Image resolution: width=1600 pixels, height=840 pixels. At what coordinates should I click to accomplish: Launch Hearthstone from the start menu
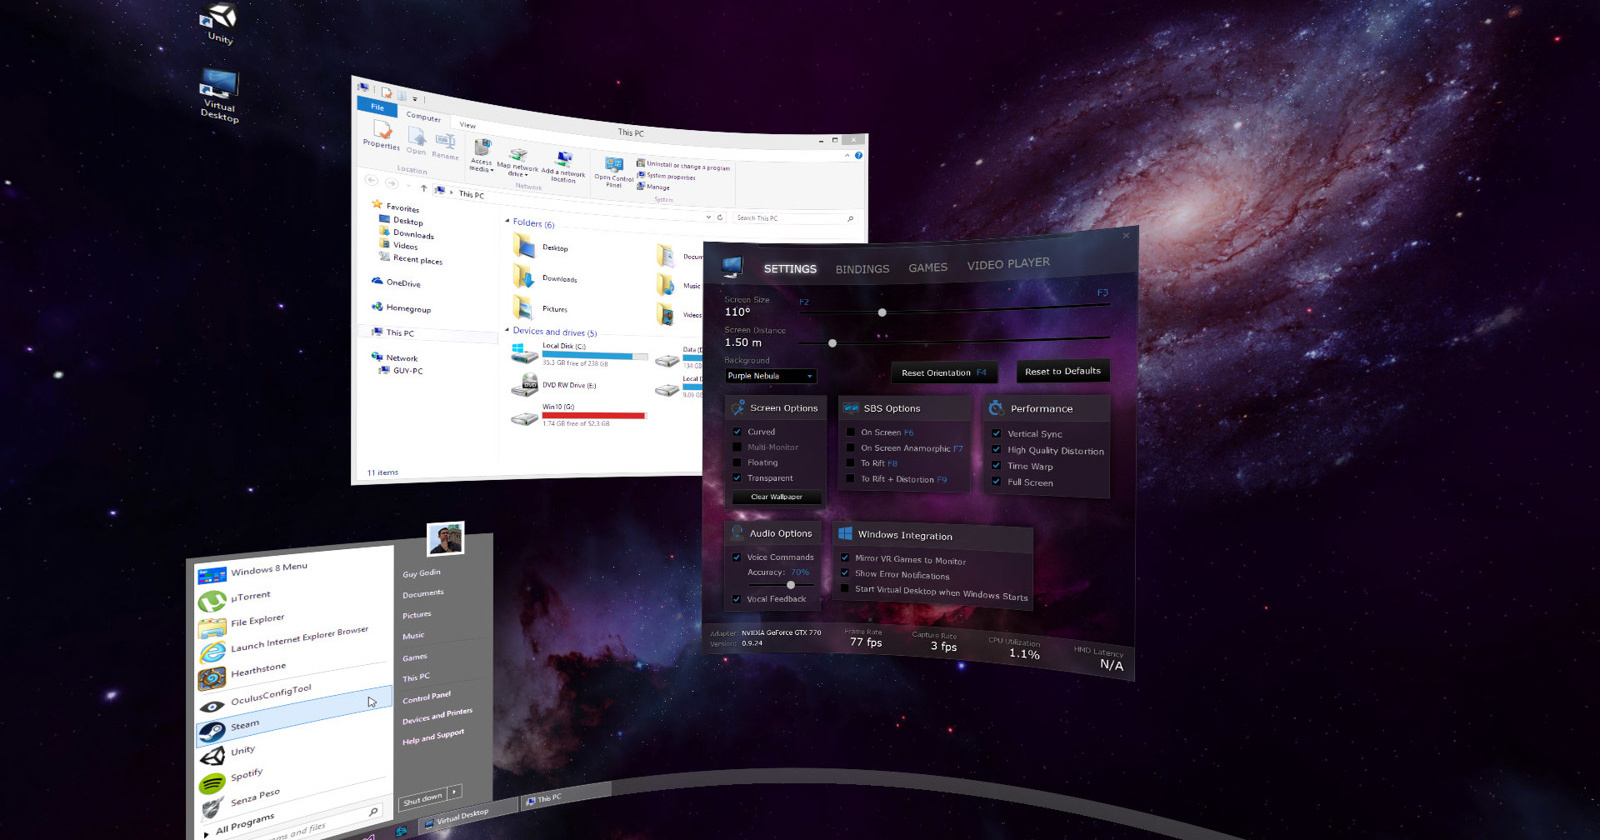pyautogui.click(x=243, y=674)
